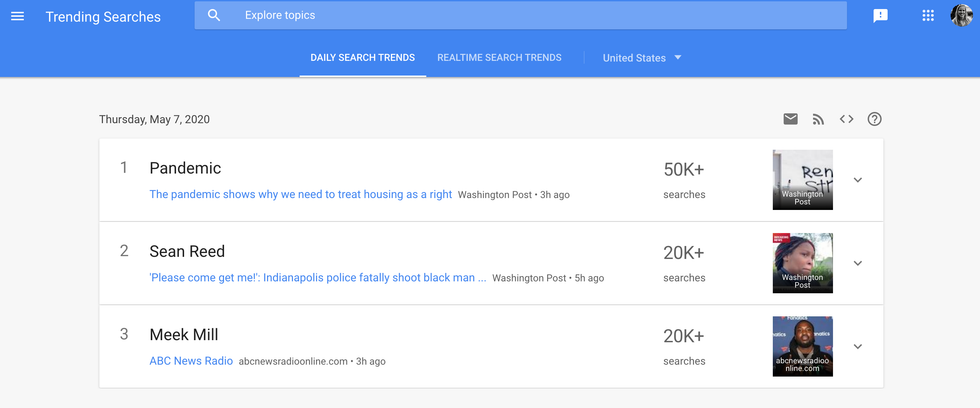The height and width of the screenshot is (408, 980).
Task: Subscribe via the email envelope icon
Action: pos(790,119)
